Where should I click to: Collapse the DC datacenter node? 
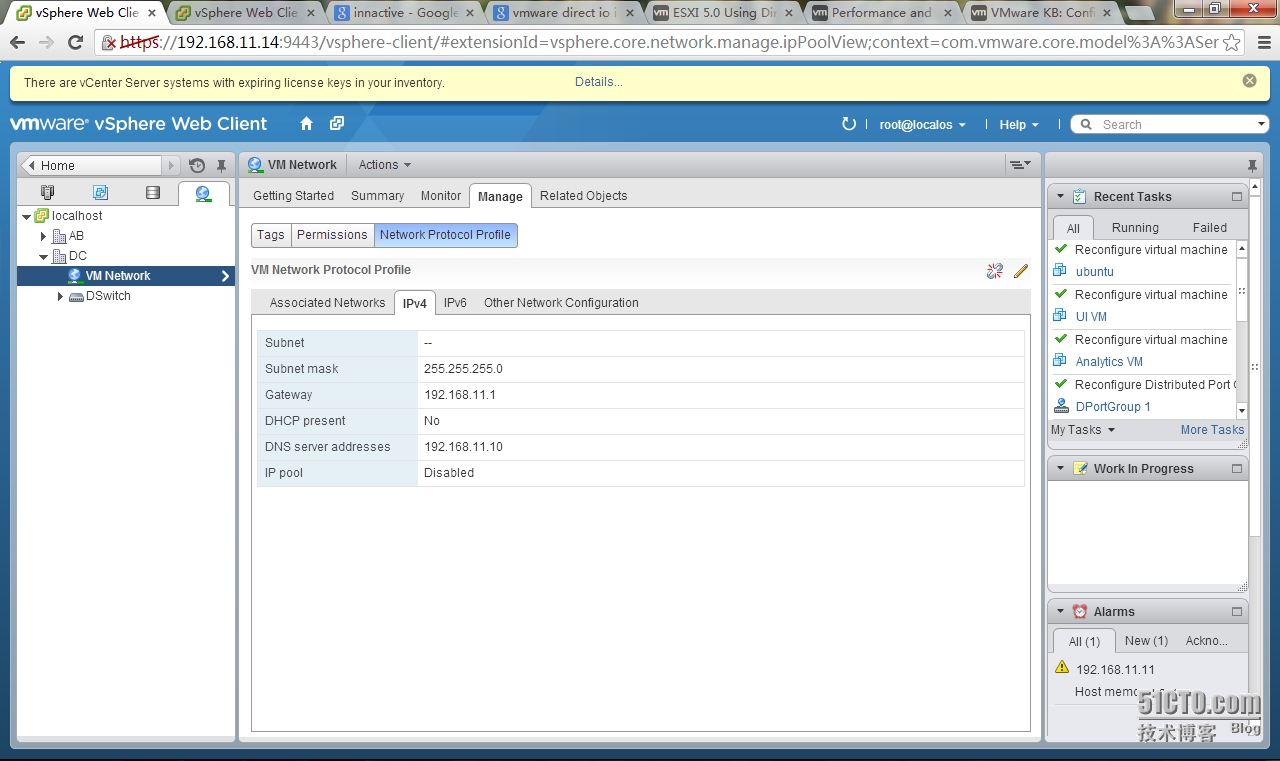(x=43, y=257)
